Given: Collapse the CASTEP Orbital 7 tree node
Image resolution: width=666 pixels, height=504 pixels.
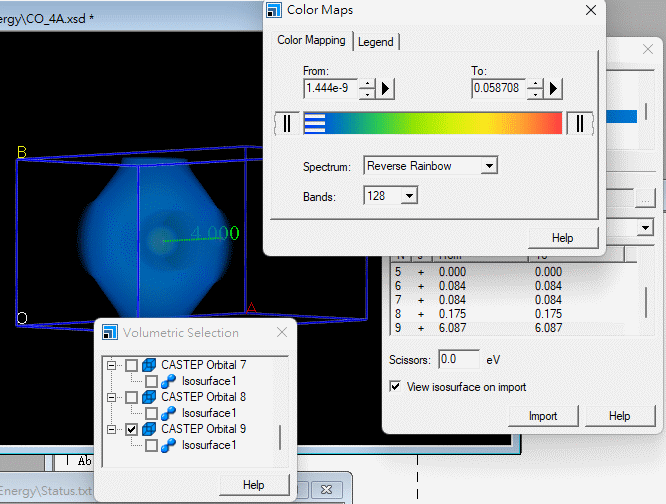Looking at the screenshot, I should (x=112, y=365).
